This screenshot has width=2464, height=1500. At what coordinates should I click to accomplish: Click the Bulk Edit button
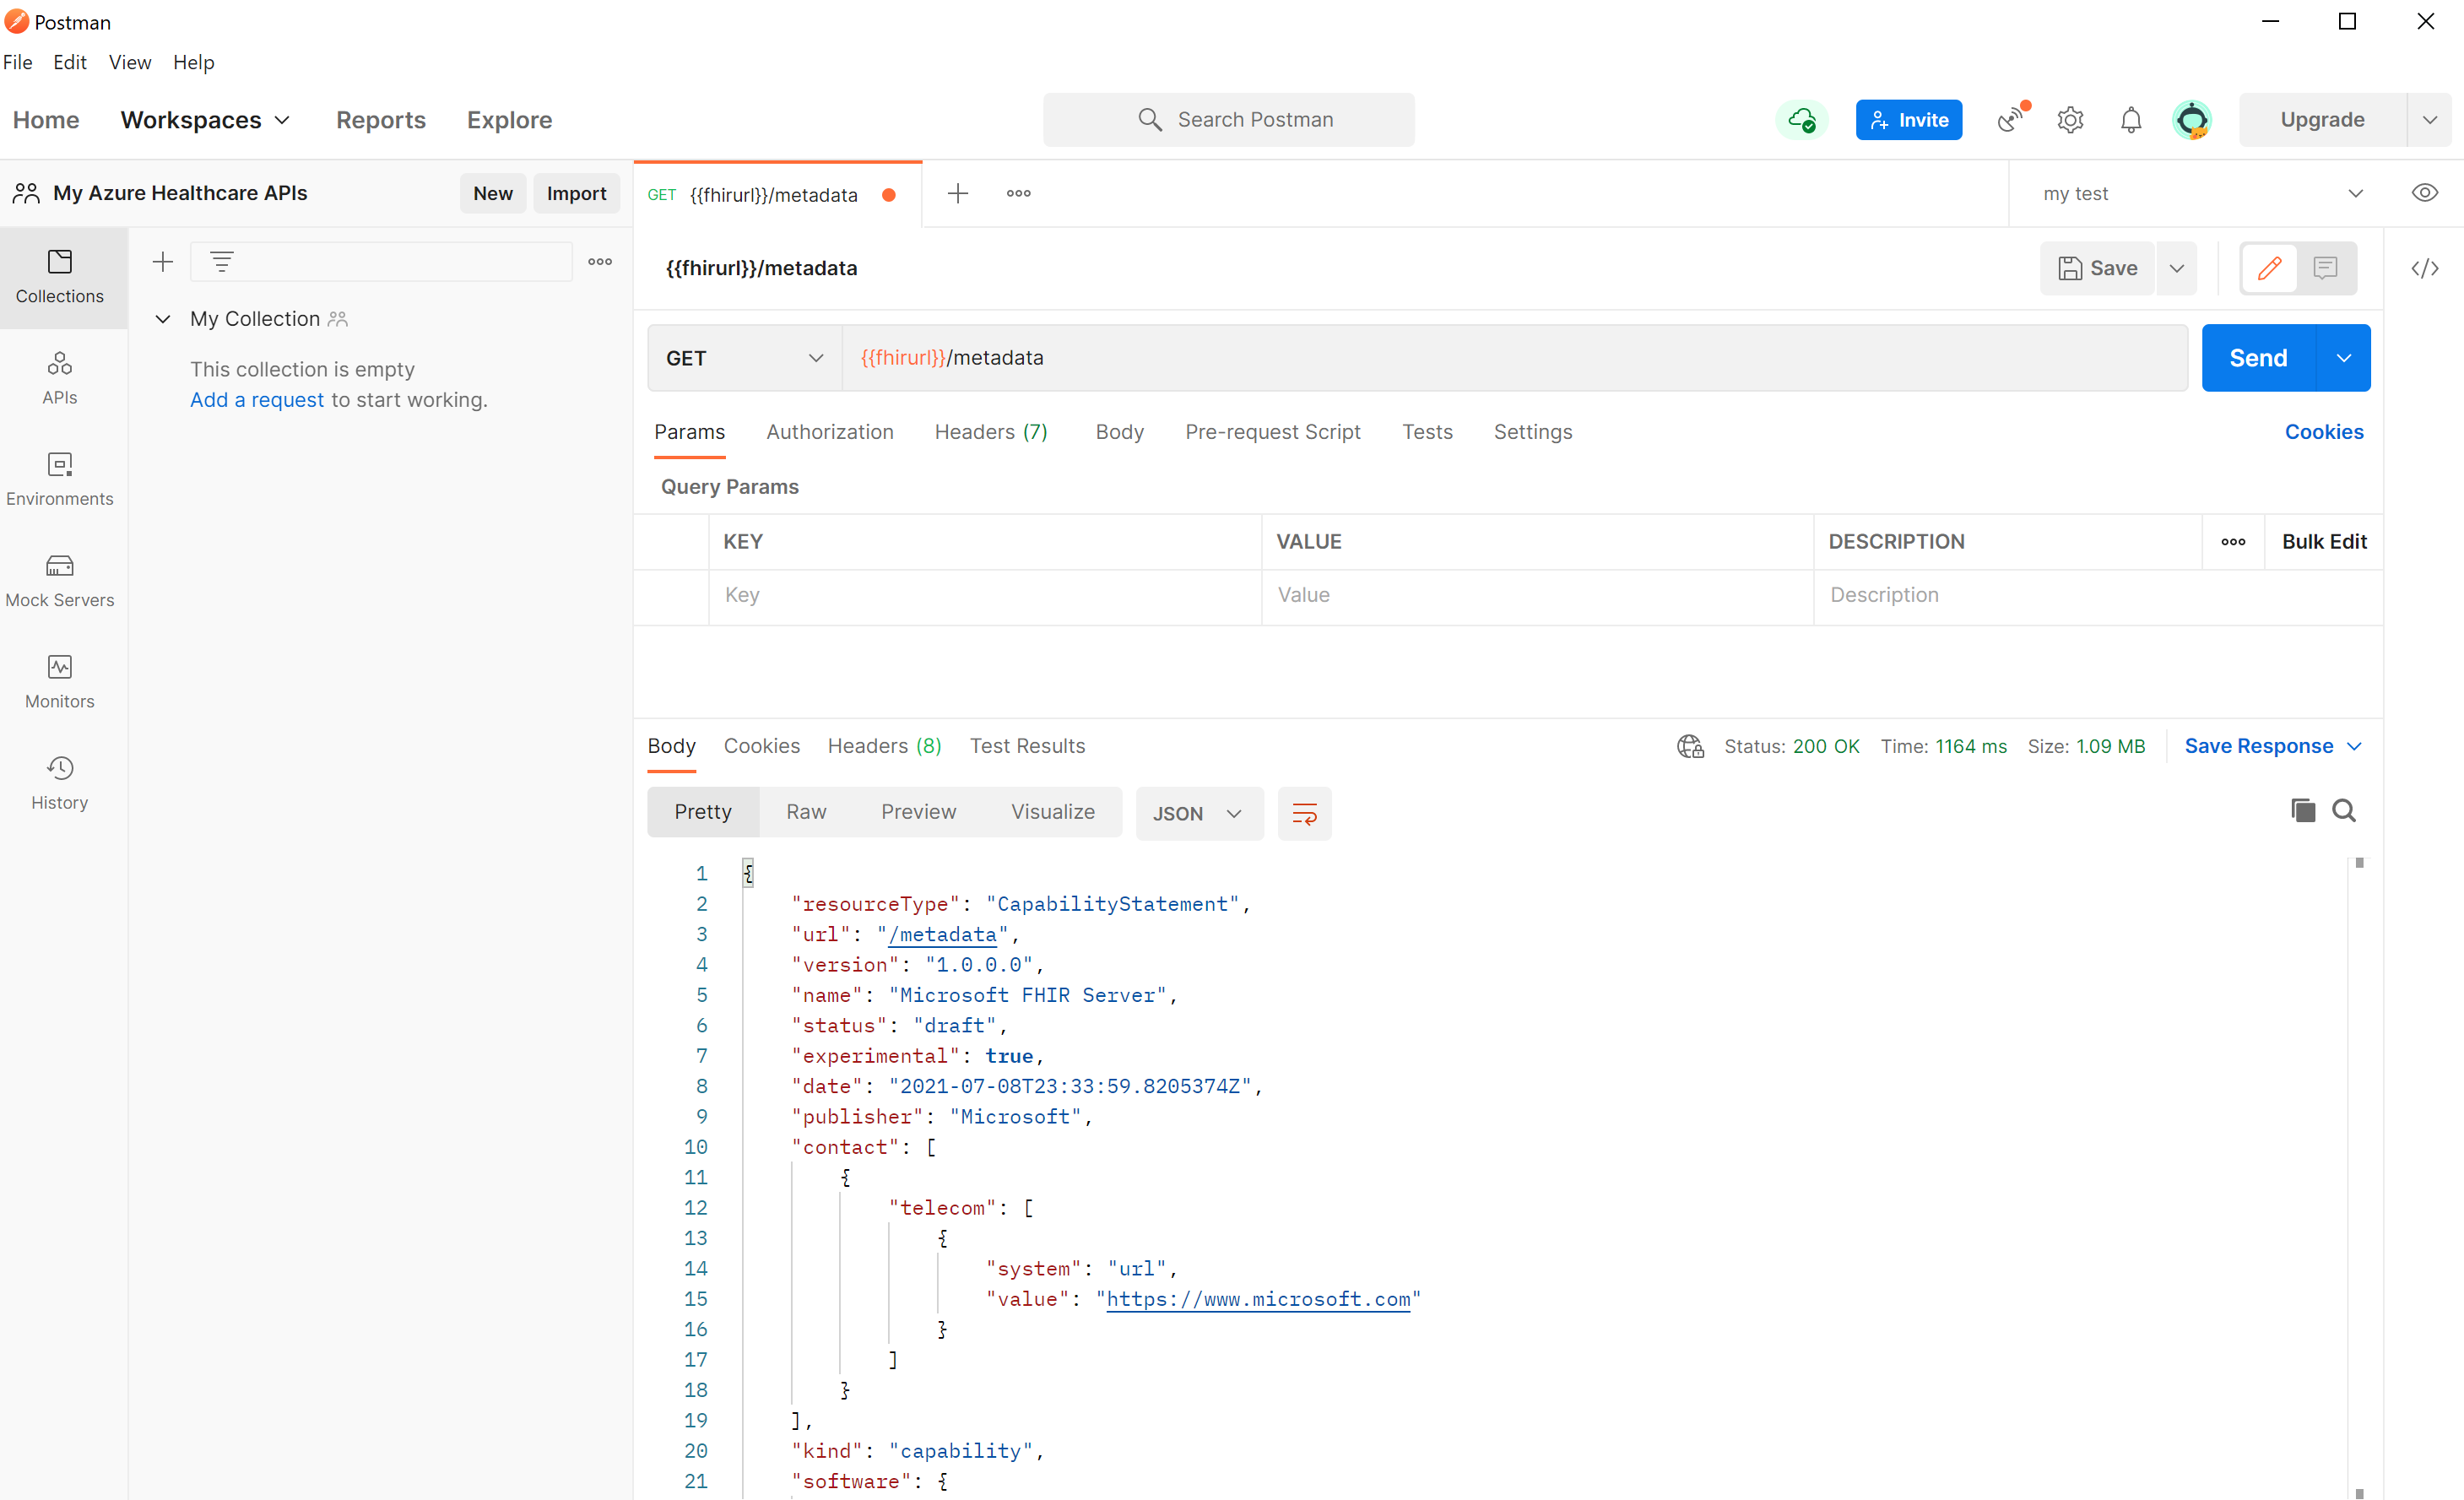click(x=2323, y=540)
